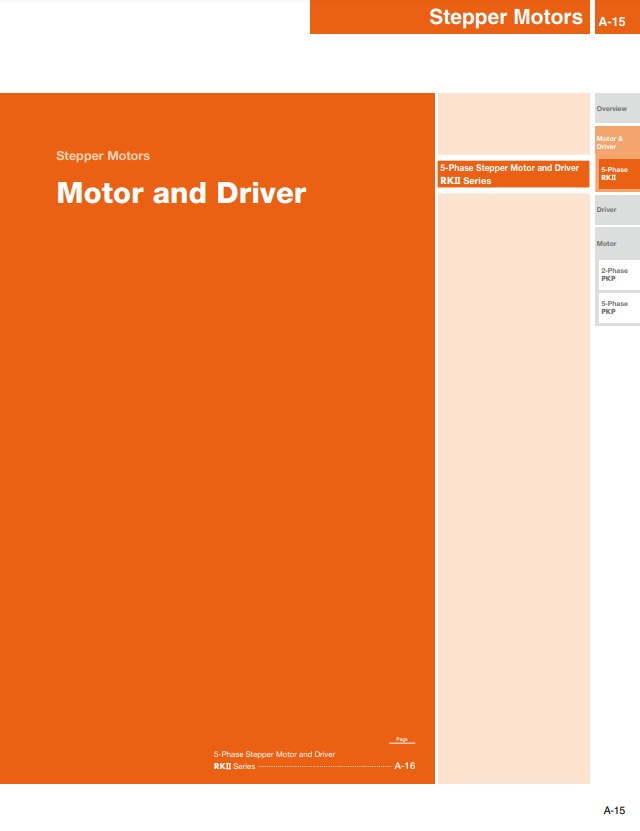This screenshot has height=831, width=640.
Task: Go to the Driver side tab
Action: pyautogui.click(x=617, y=209)
